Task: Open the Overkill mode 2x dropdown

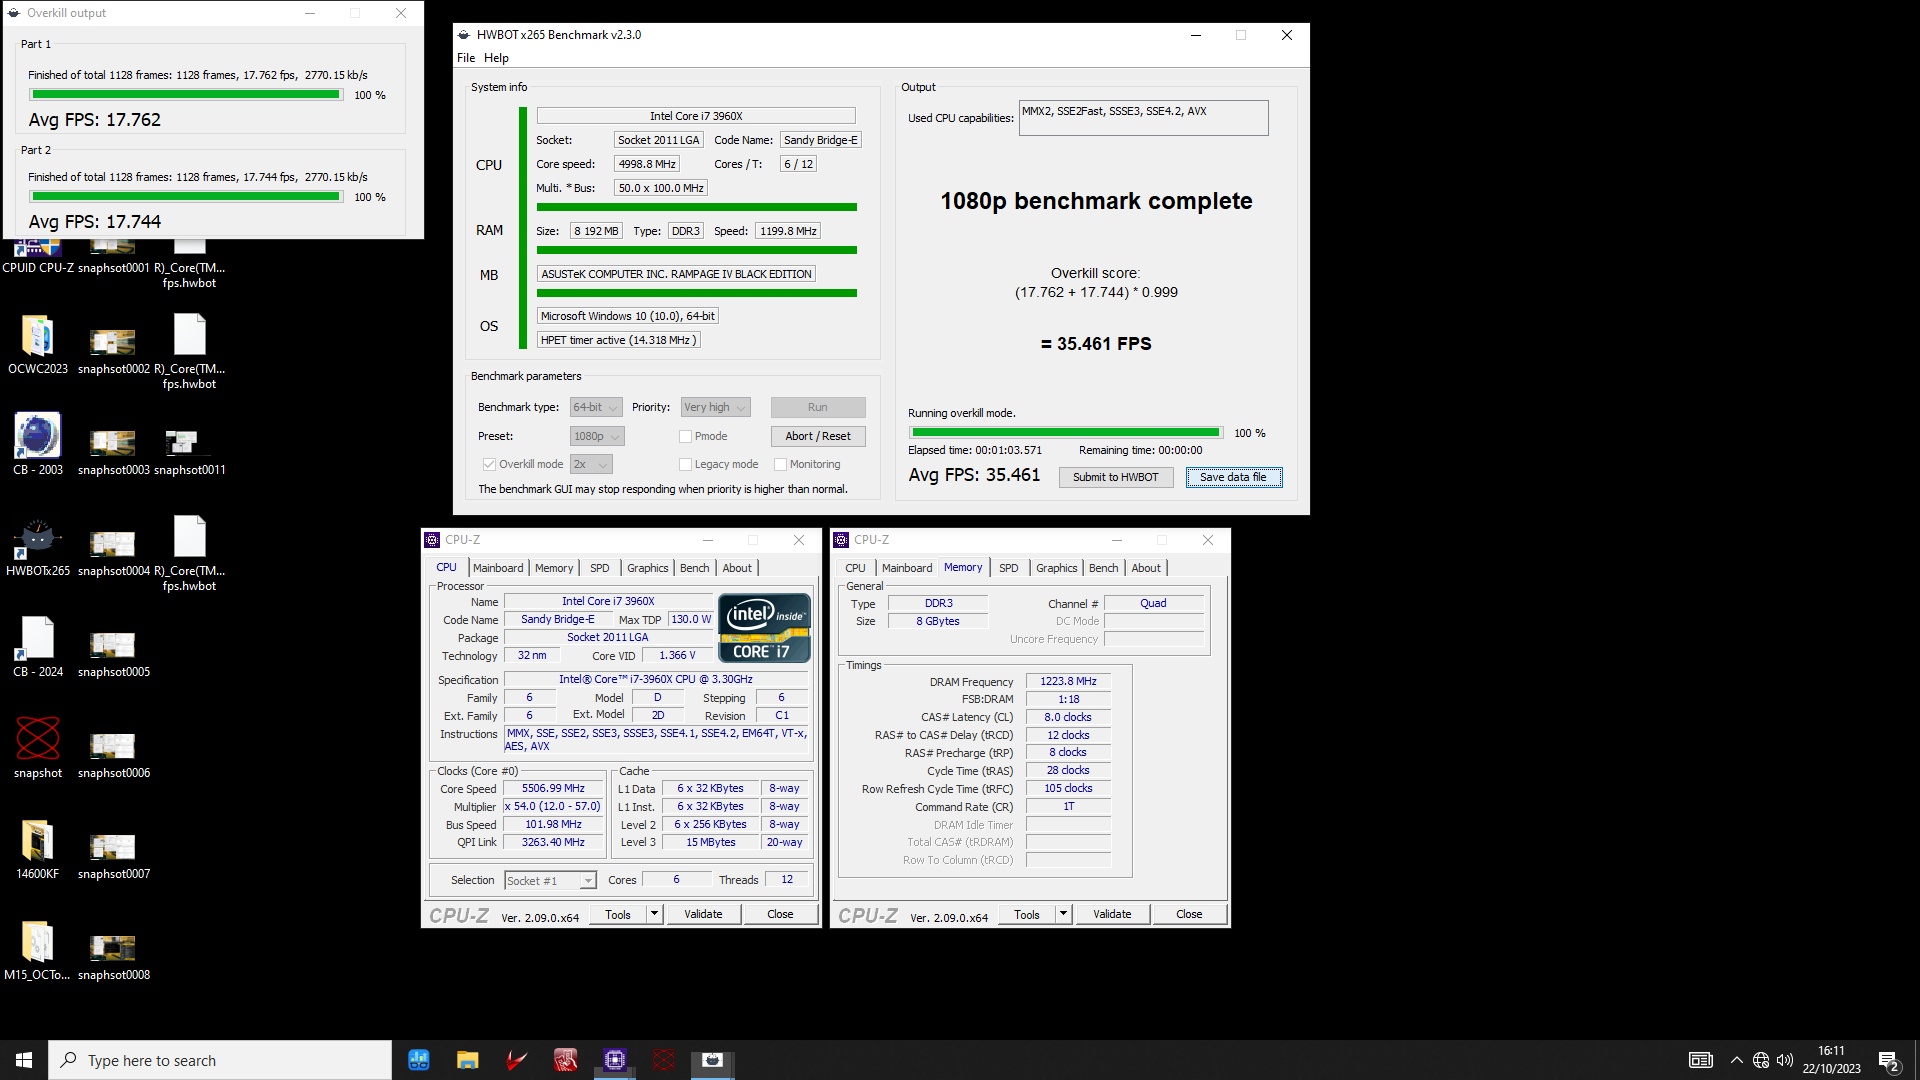Action: pos(591,464)
